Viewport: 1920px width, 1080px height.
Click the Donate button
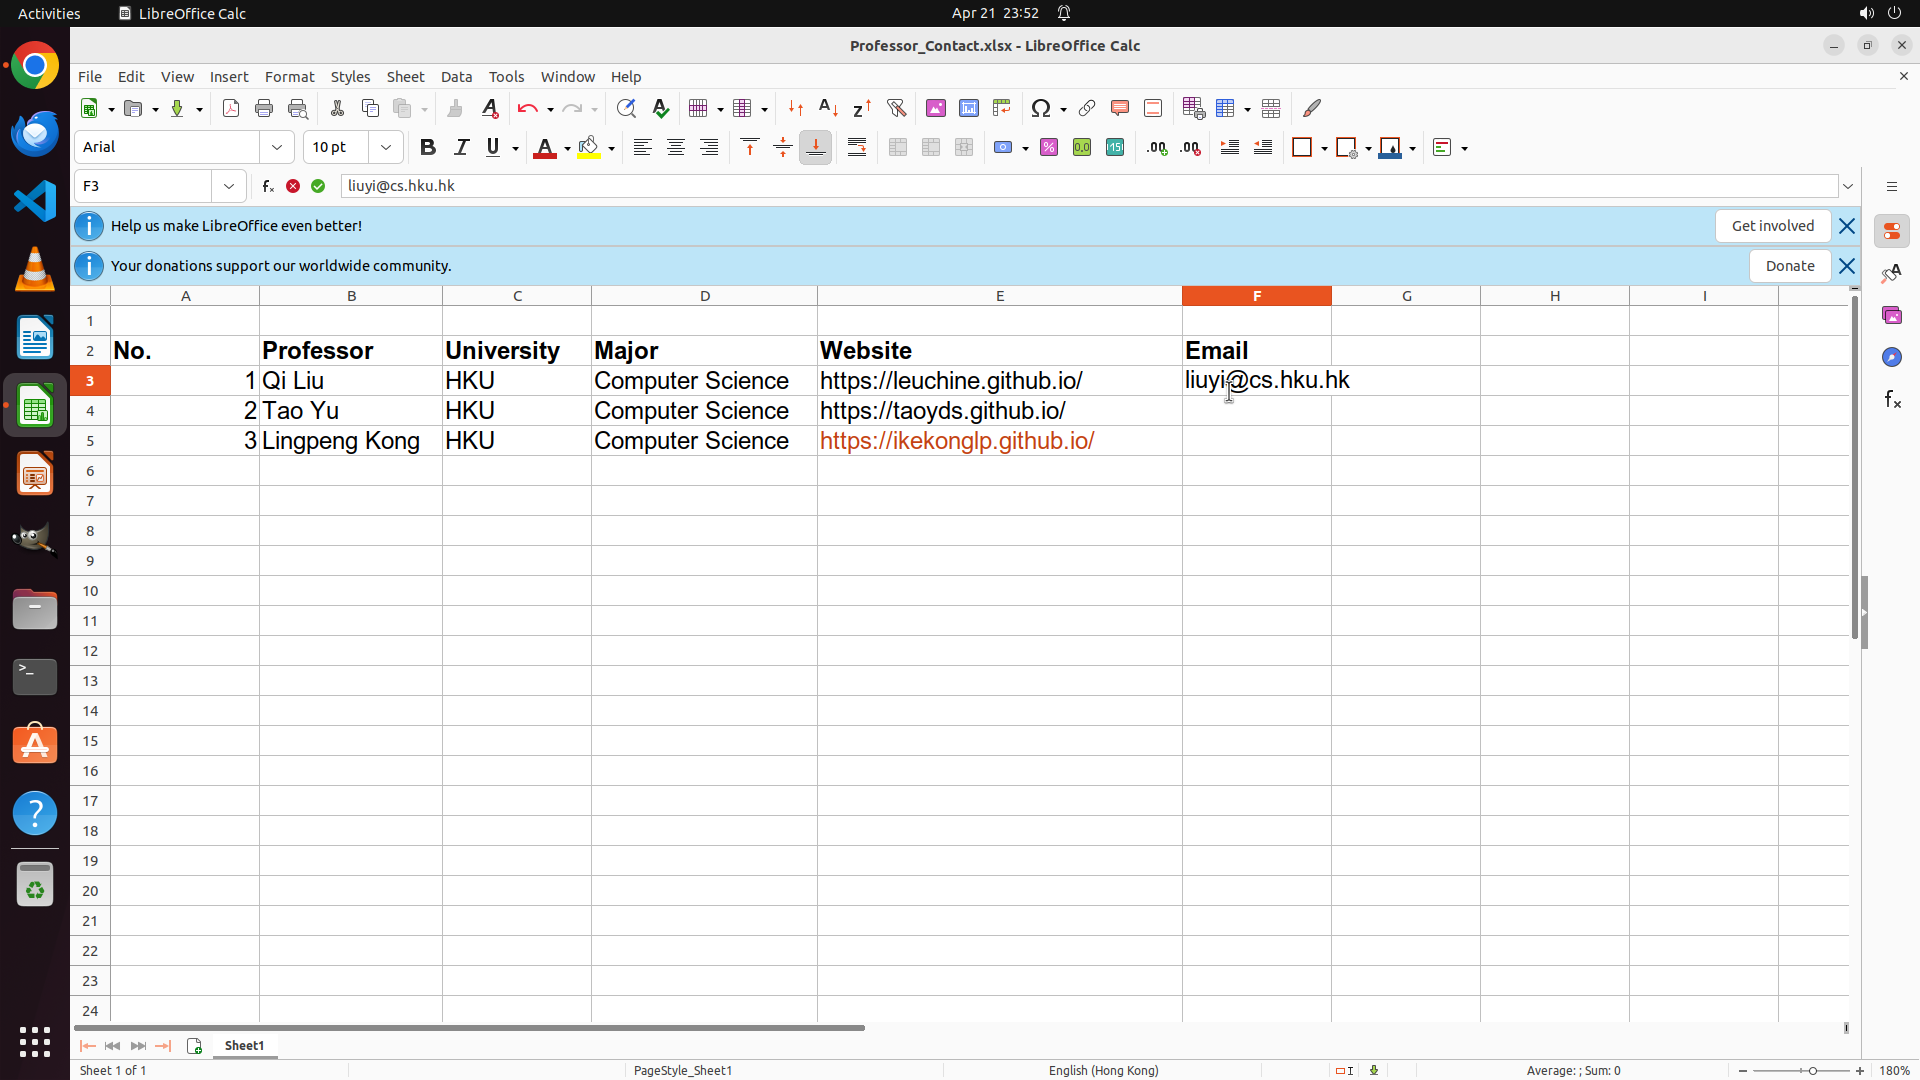click(1789, 266)
